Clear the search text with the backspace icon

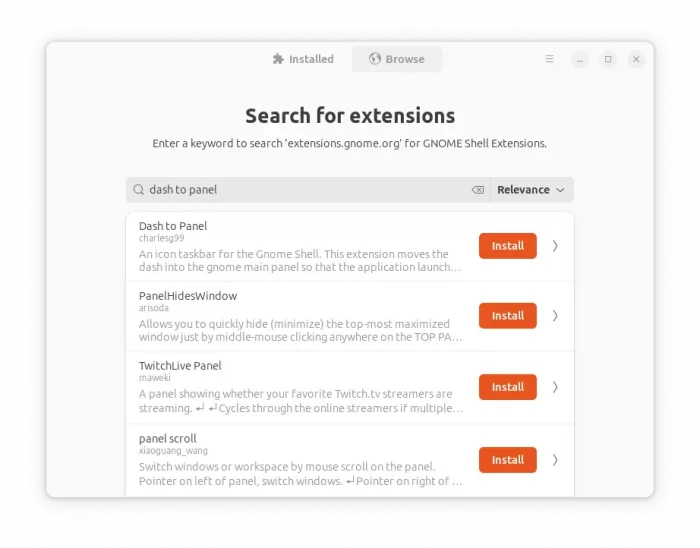coord(477,190)
